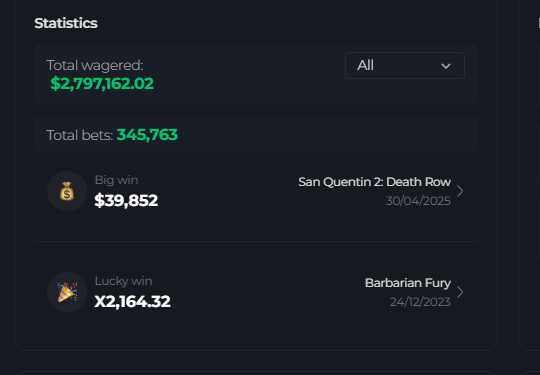The width and height of the screenshot is (540, 375).
Task: Expand the Barbarian Fury row arrow
Action: point(460,292)
